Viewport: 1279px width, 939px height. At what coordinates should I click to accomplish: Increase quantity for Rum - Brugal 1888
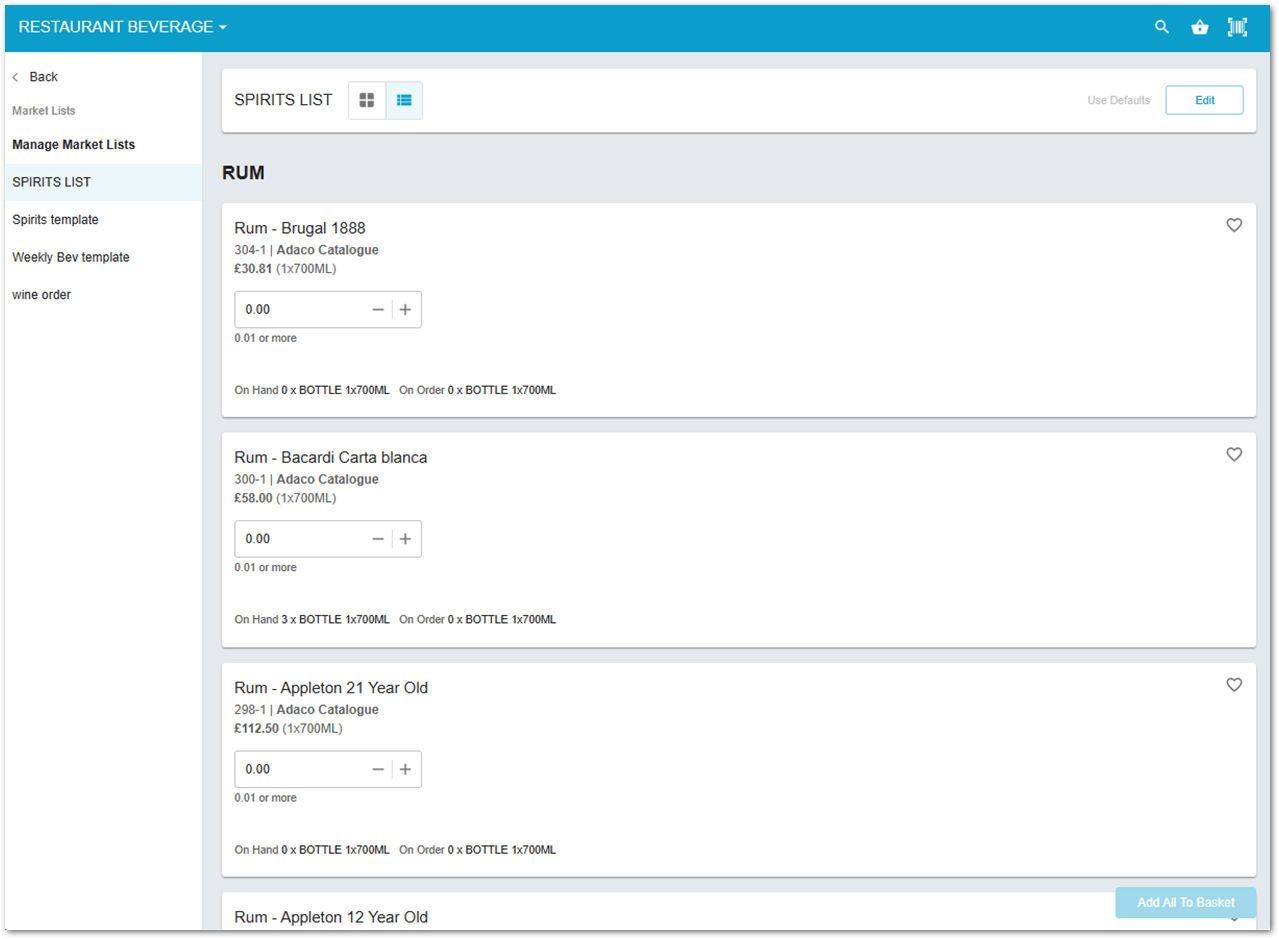[405, 309]
